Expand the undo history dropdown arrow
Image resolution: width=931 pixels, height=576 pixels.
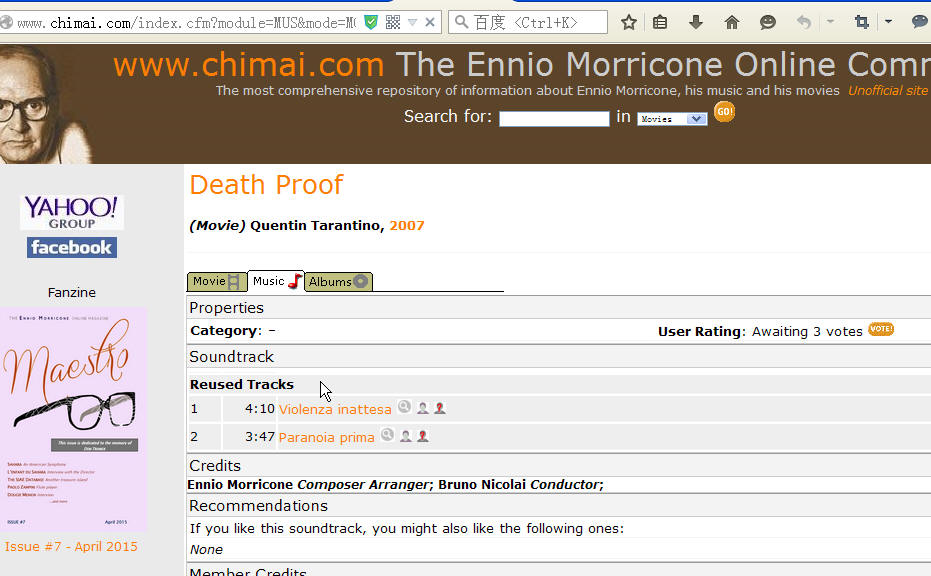(830, 22)
